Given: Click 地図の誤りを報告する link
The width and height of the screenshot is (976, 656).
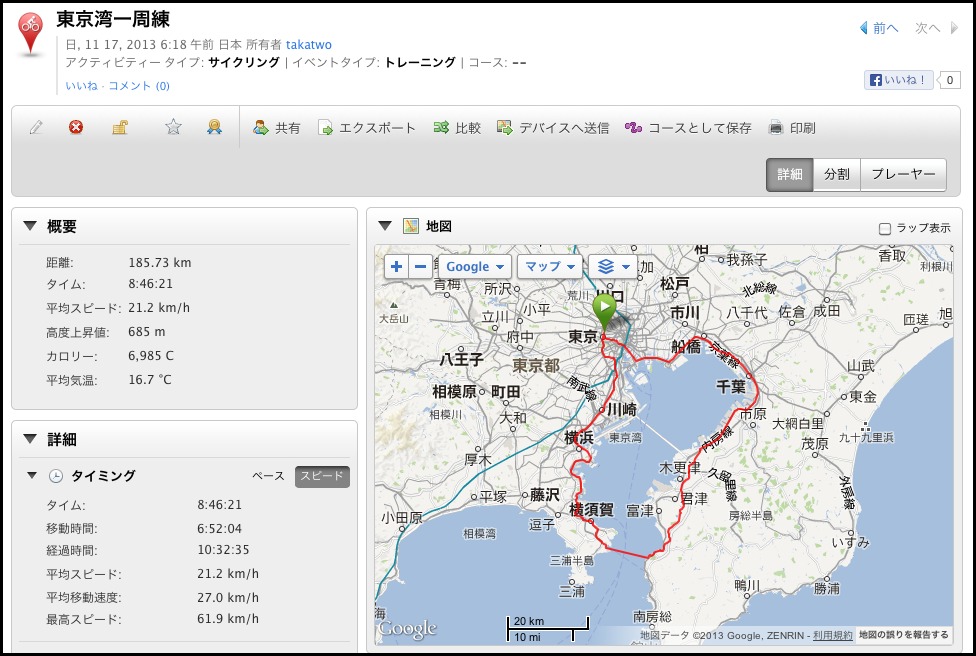Looking at the screenshot, I should click(904, 635).
